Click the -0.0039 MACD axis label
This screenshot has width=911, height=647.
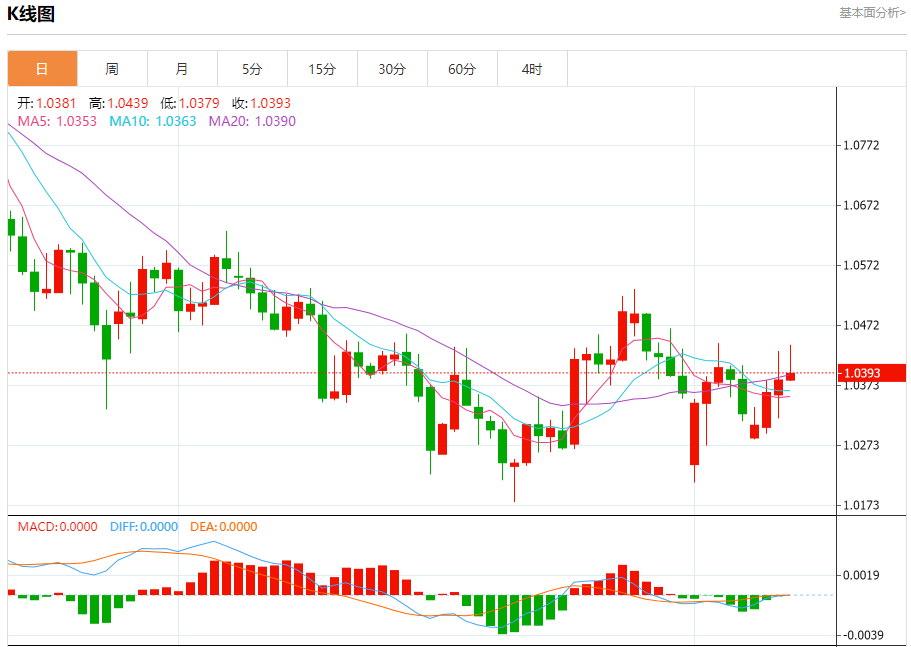[x=861, y=636]
